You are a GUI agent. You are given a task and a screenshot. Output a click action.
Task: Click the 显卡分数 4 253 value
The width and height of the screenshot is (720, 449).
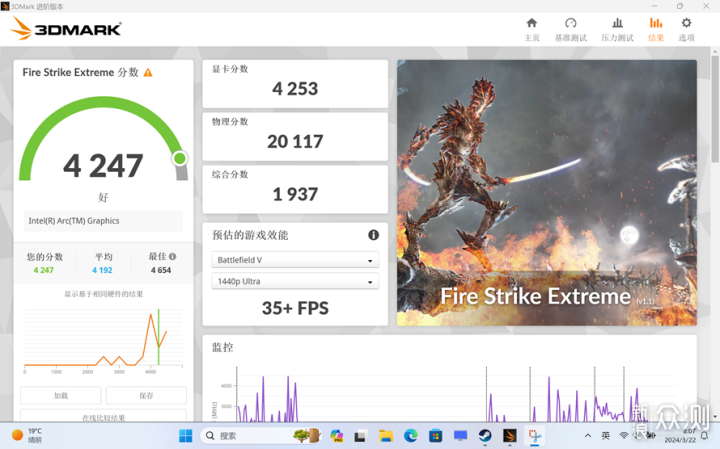click(295, 89)
